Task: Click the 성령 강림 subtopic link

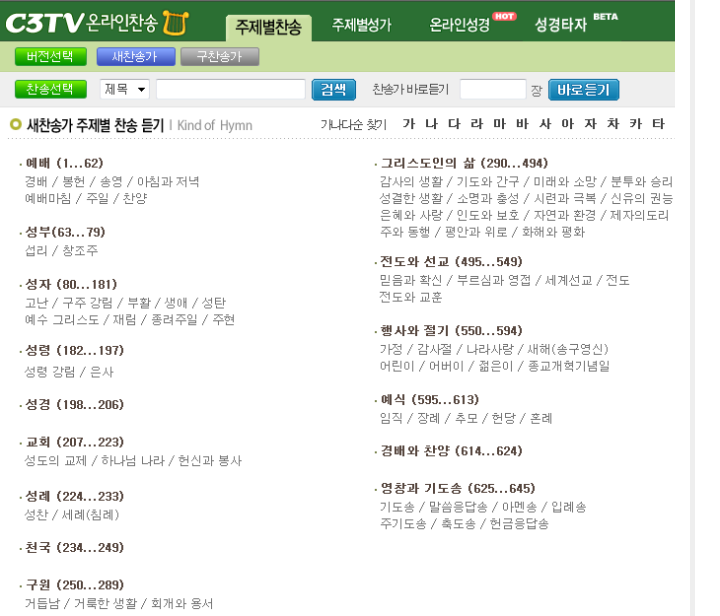Action: [x=50, y=372]
